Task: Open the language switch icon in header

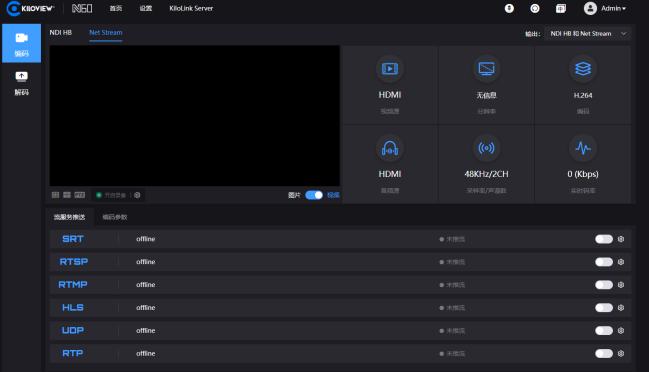Action: coord(560,8)
